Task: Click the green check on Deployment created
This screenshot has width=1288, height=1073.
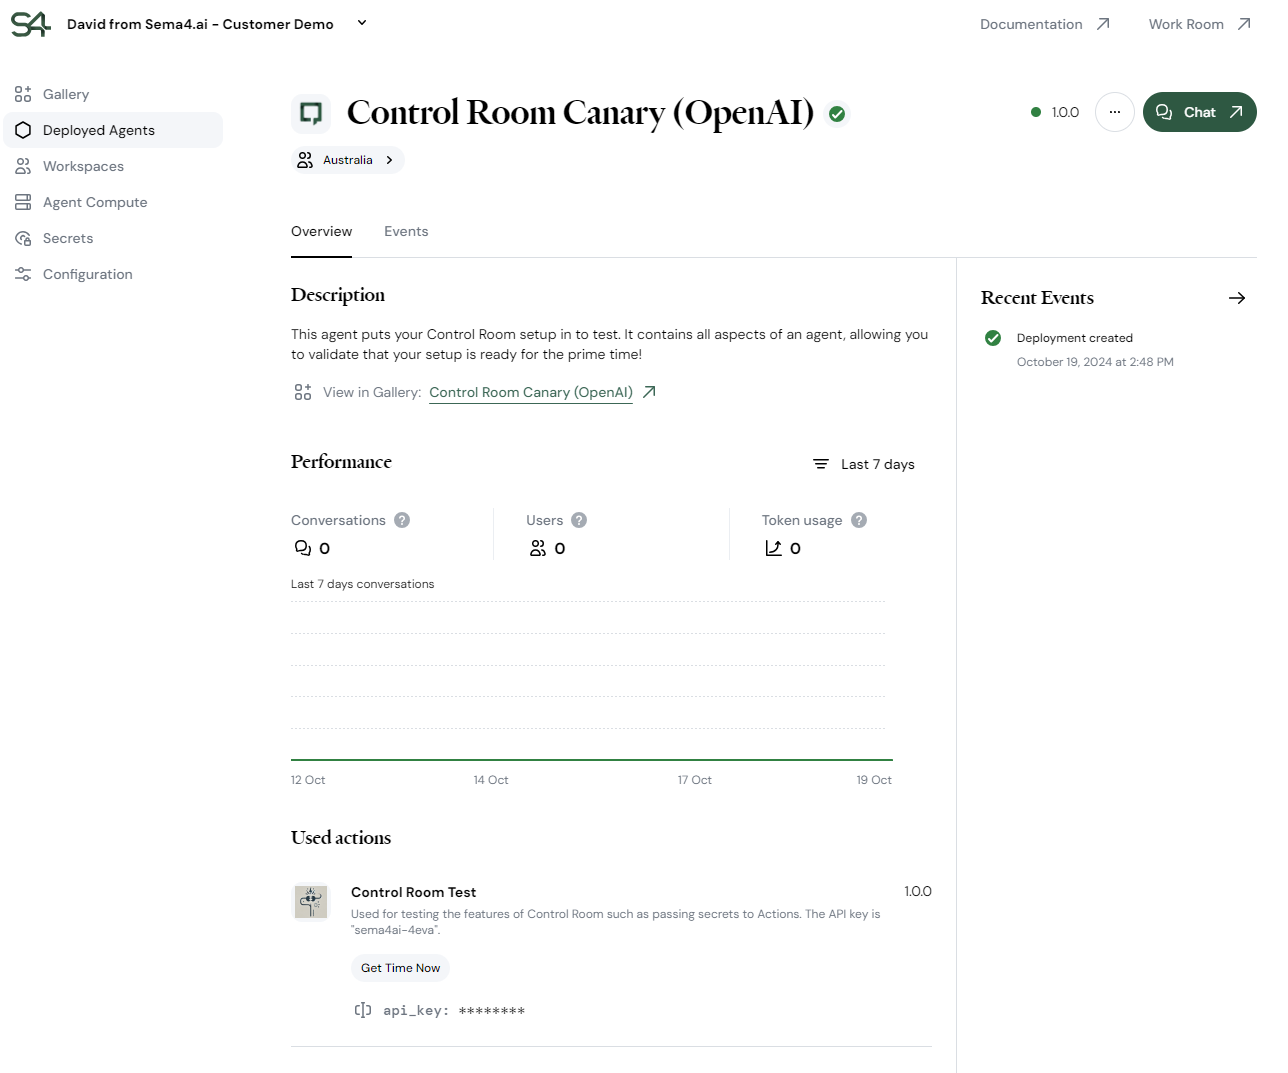Action: [x=993, y=338]
